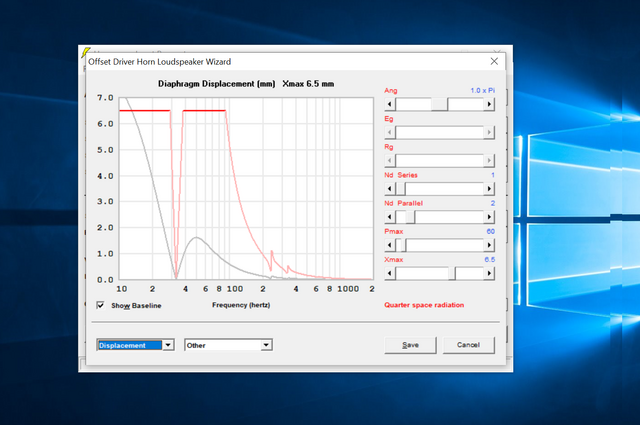This screenshot has height=425, width=640.
Task: Decrease Eg with left scrollbar arrow
Action: (390, 132)
